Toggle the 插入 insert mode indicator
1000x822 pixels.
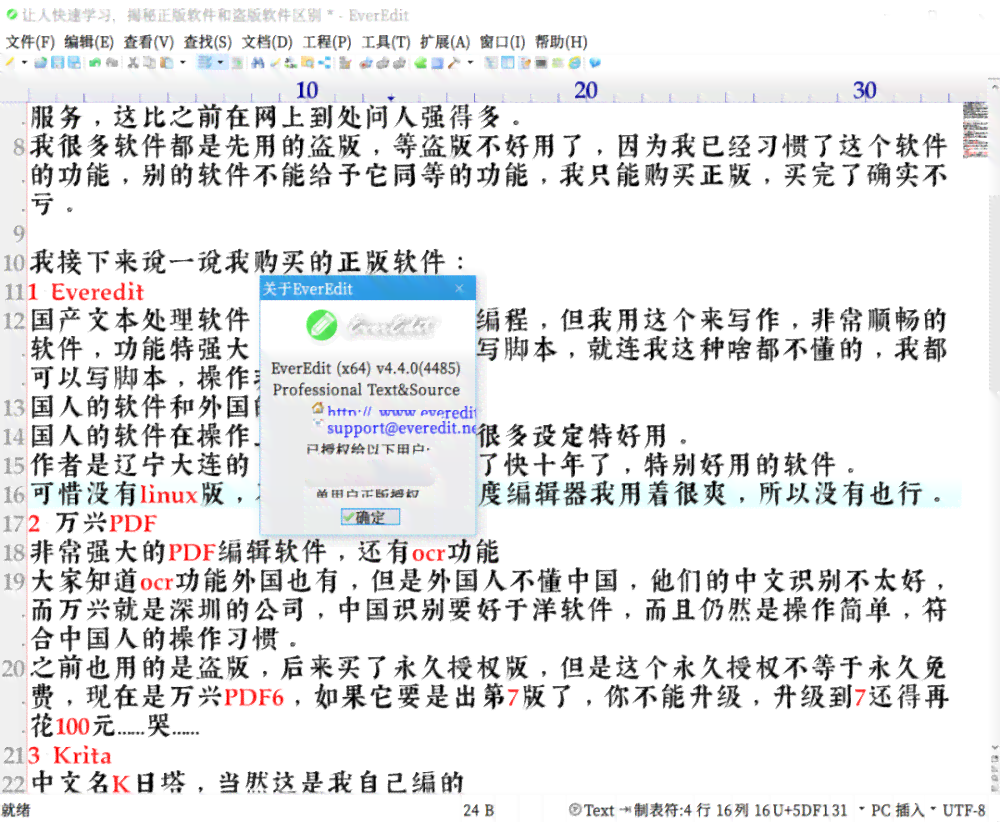910,811
